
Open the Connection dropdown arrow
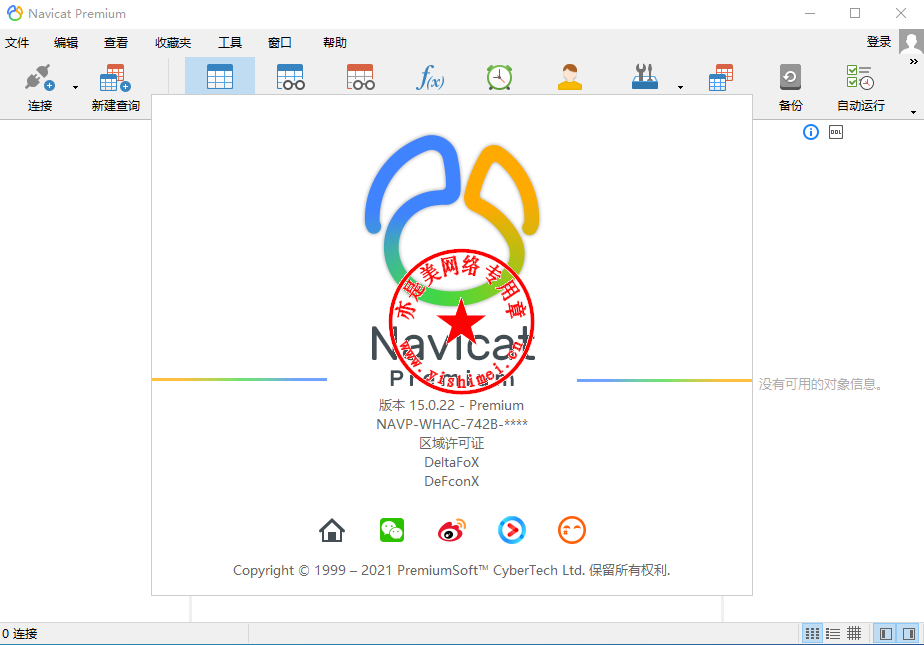click(x=75, y=88)
